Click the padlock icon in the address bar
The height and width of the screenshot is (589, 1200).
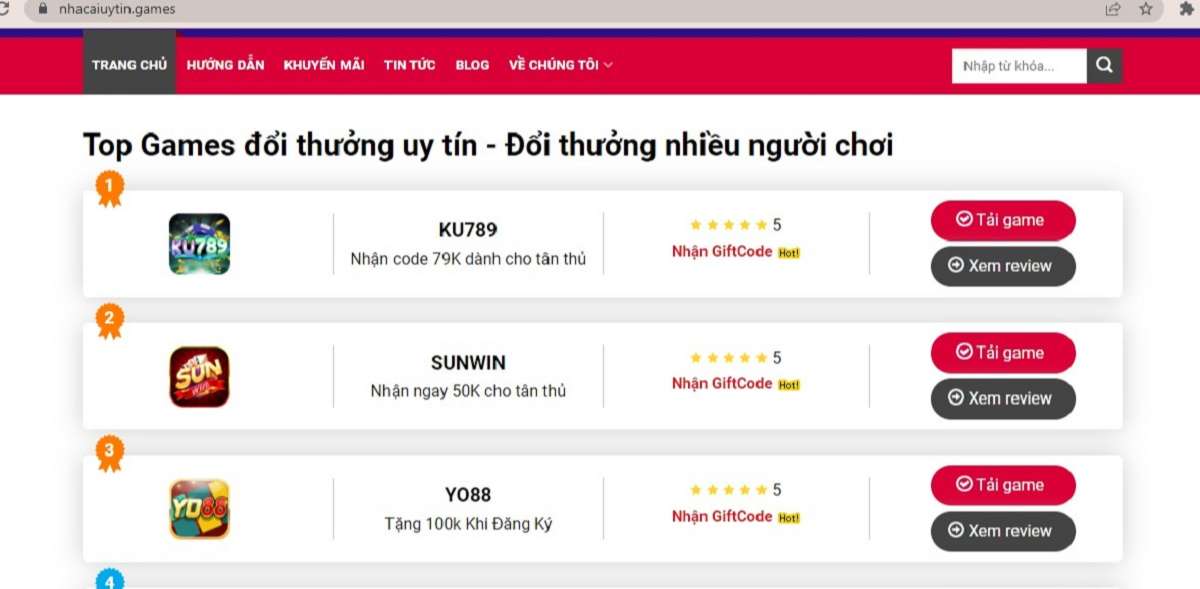pyautogui.click(x=41, y=8)
